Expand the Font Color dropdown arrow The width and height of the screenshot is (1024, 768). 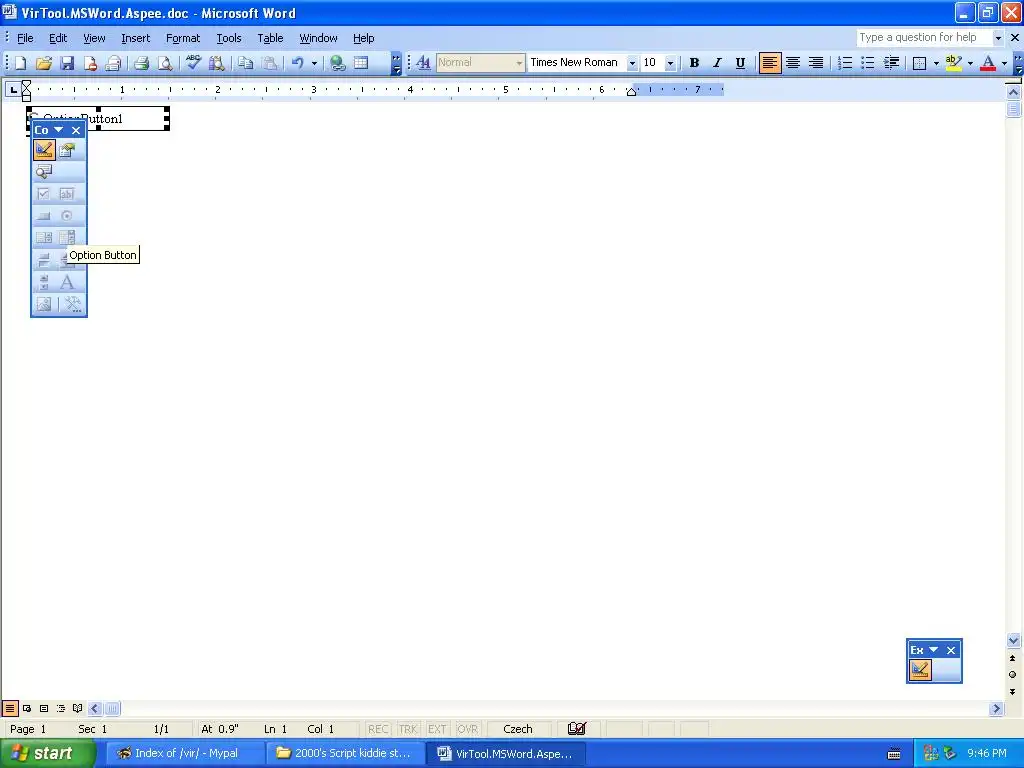click(1004, 63)
